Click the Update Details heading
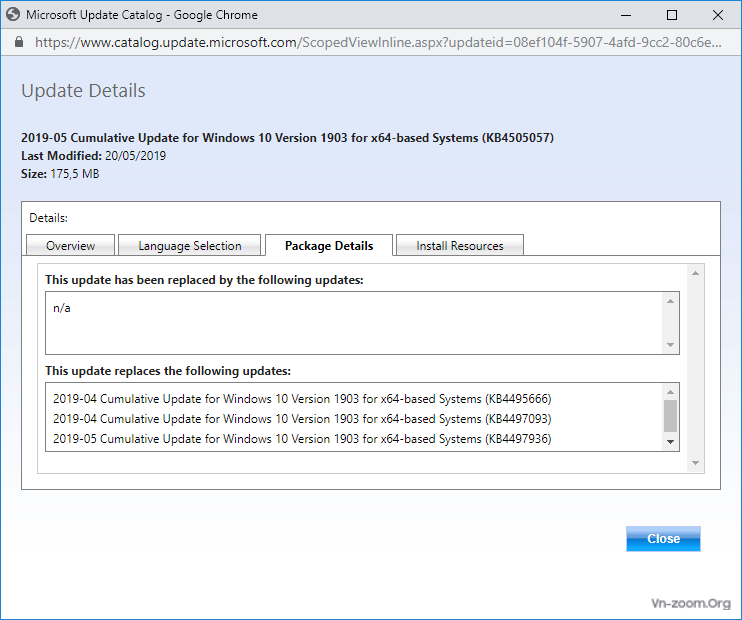The height and width of the screenshot is (620, 742). coord(83,90)
